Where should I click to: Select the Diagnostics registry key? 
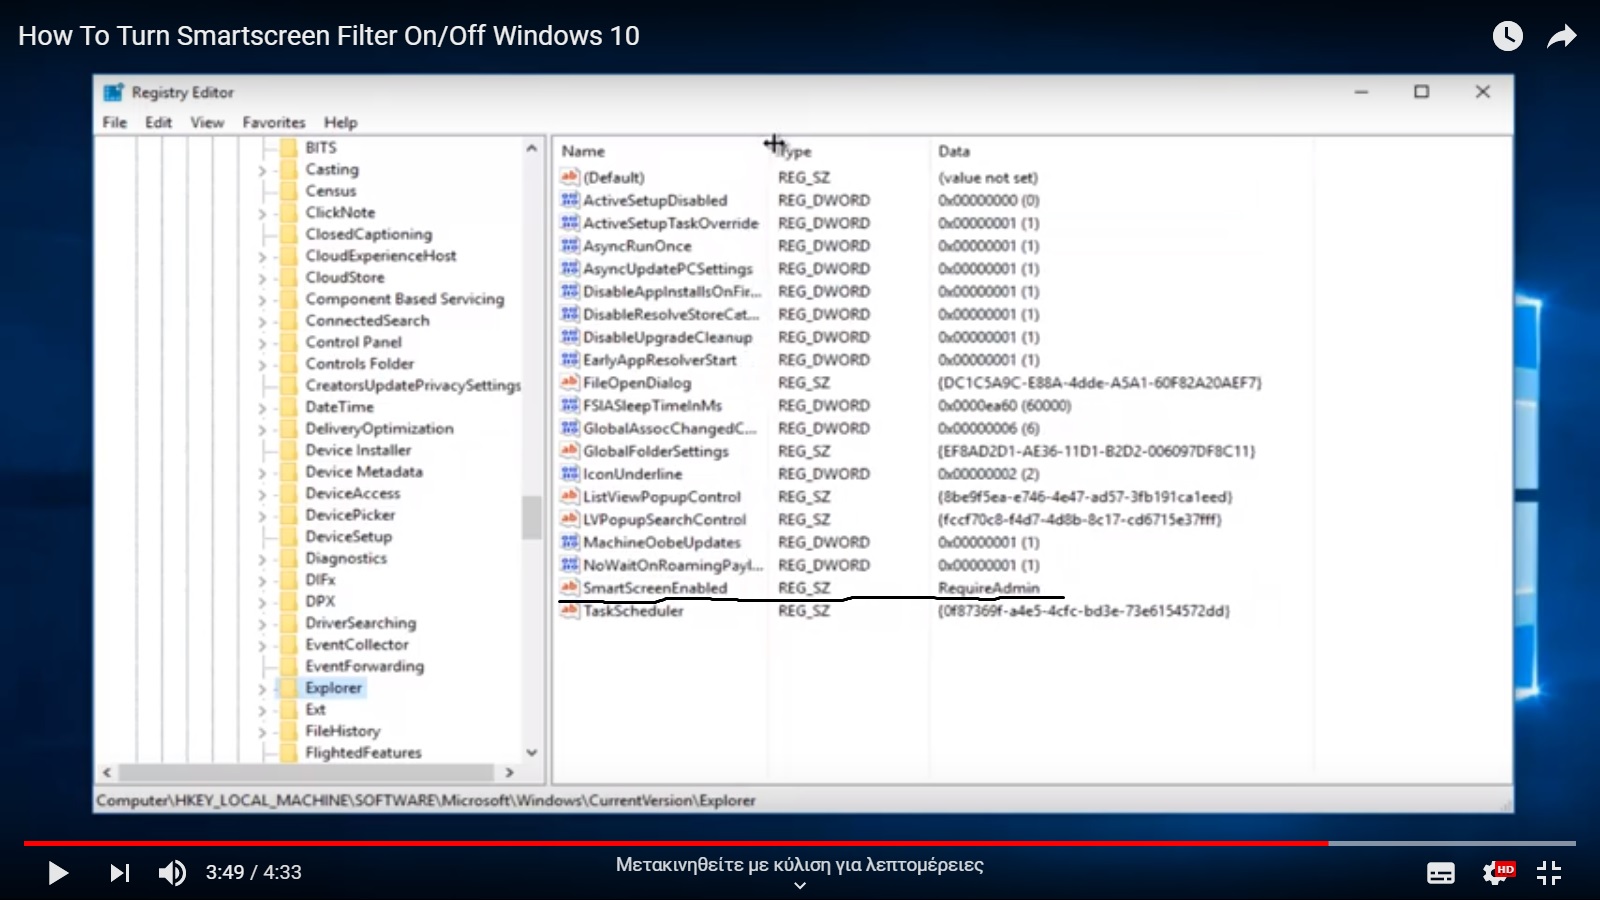tap(346, 558)
